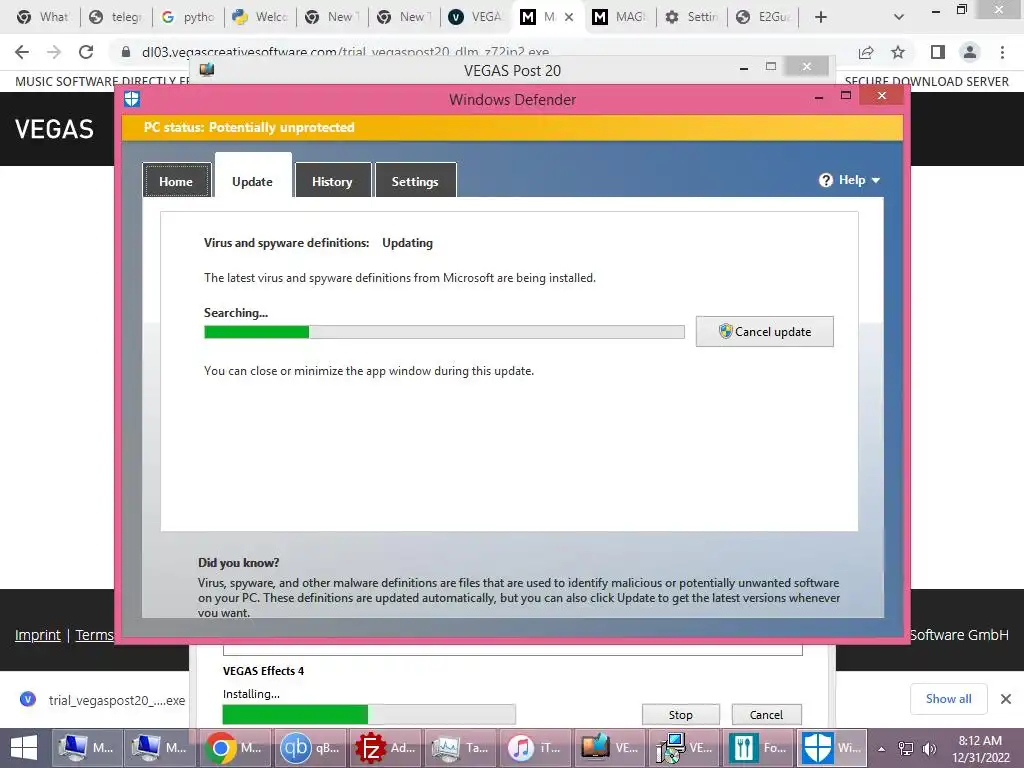This screenshot has width=1024, height=768.
Task: Select the Update tab in Windows Defender
Action: pos(253,181)
